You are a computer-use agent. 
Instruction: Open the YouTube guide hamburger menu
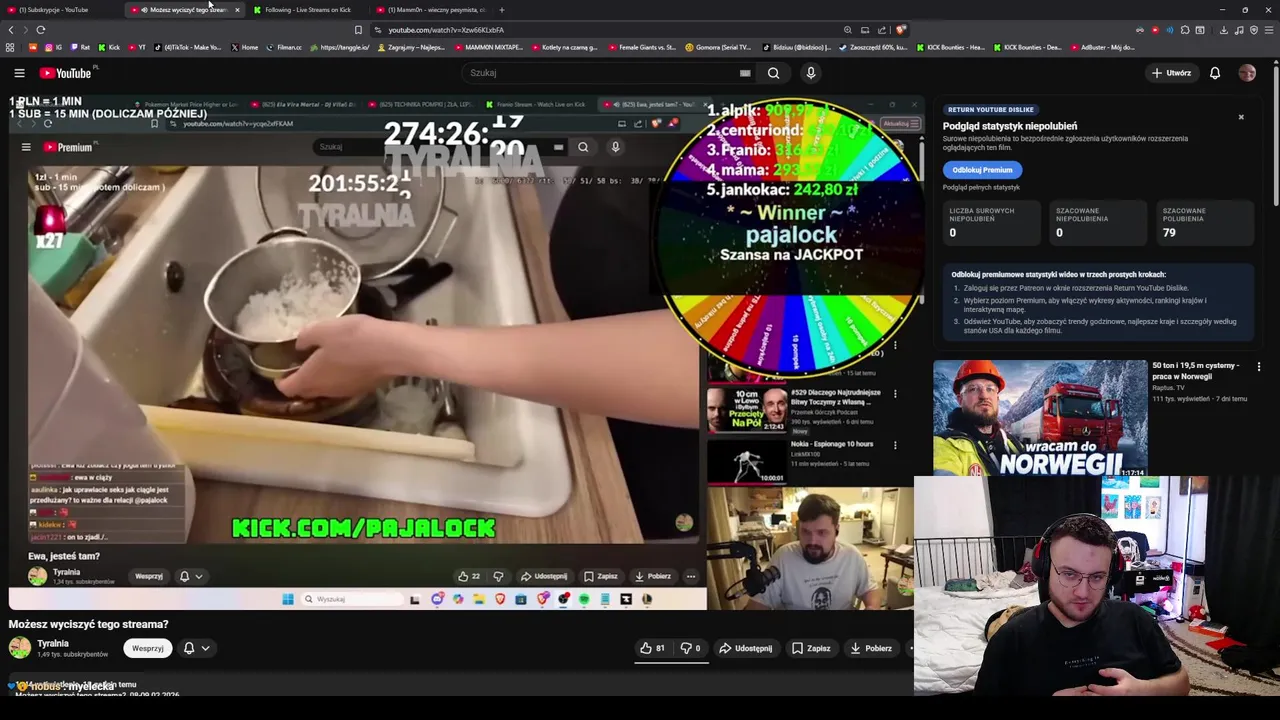click(19, 73)
